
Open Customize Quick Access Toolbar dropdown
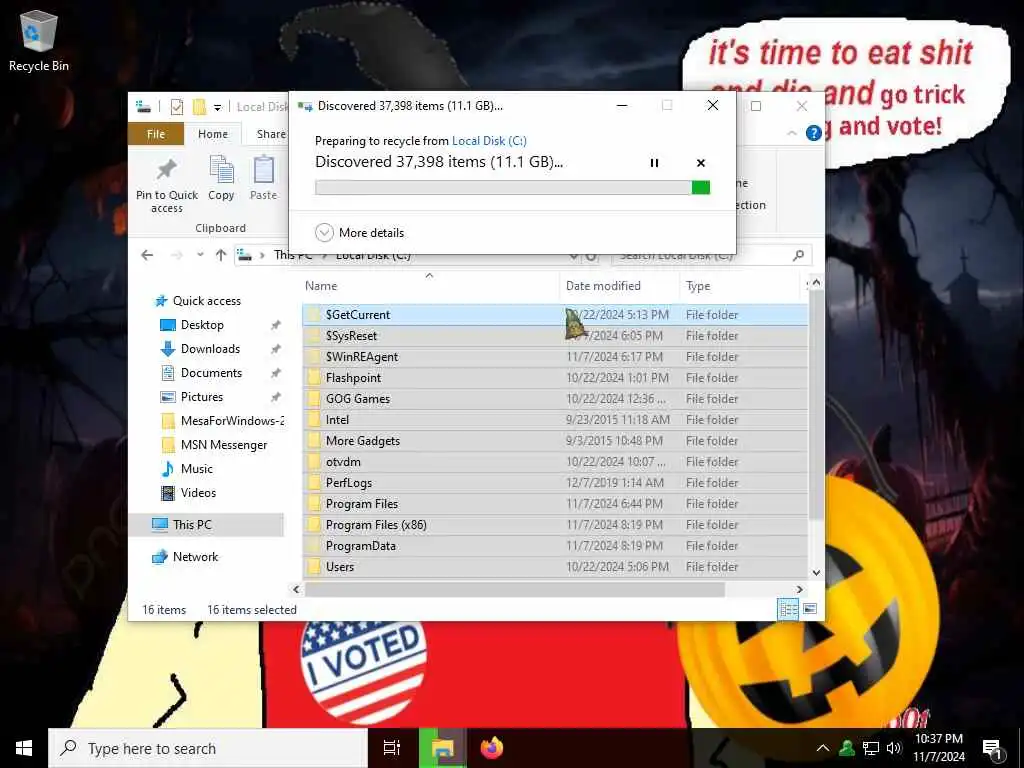[217, 107]
